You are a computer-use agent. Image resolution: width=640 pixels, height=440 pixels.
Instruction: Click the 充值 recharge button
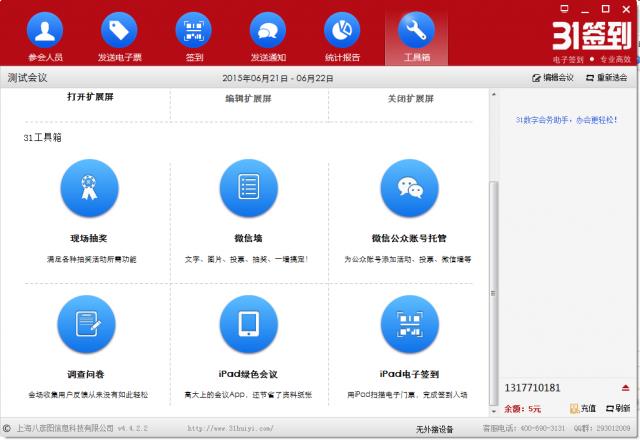583,408
